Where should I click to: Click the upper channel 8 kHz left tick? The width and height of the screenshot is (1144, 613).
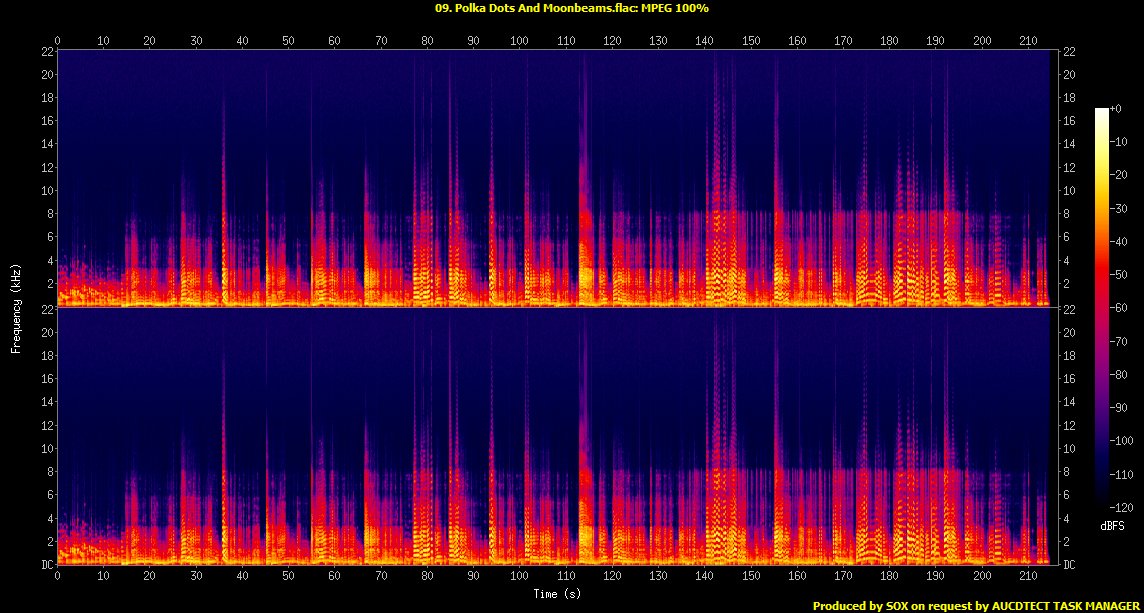pyautogui.click(x=48, y=214)
